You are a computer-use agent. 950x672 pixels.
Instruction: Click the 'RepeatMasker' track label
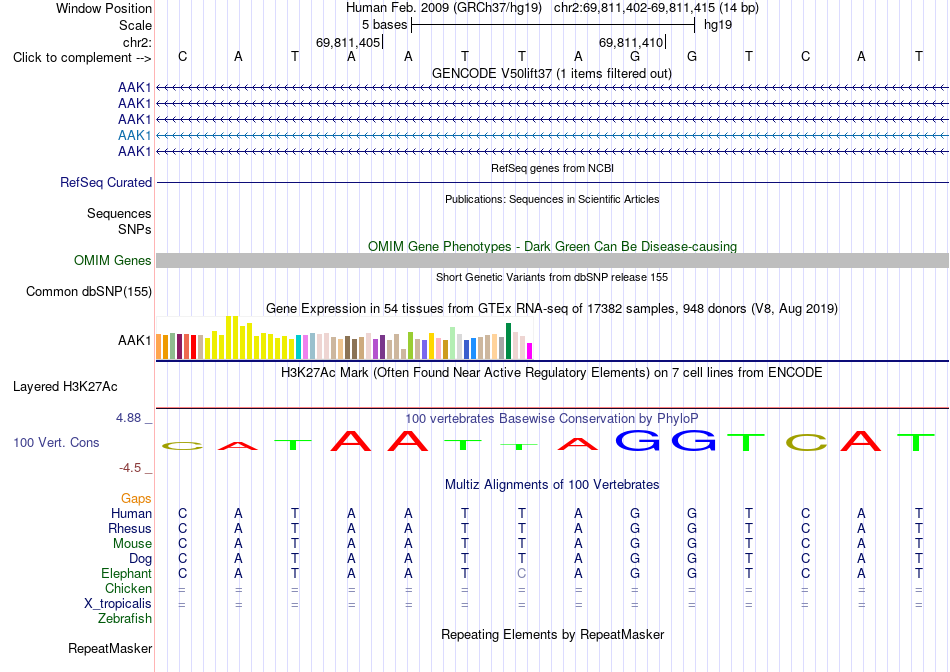click(110, 648)
